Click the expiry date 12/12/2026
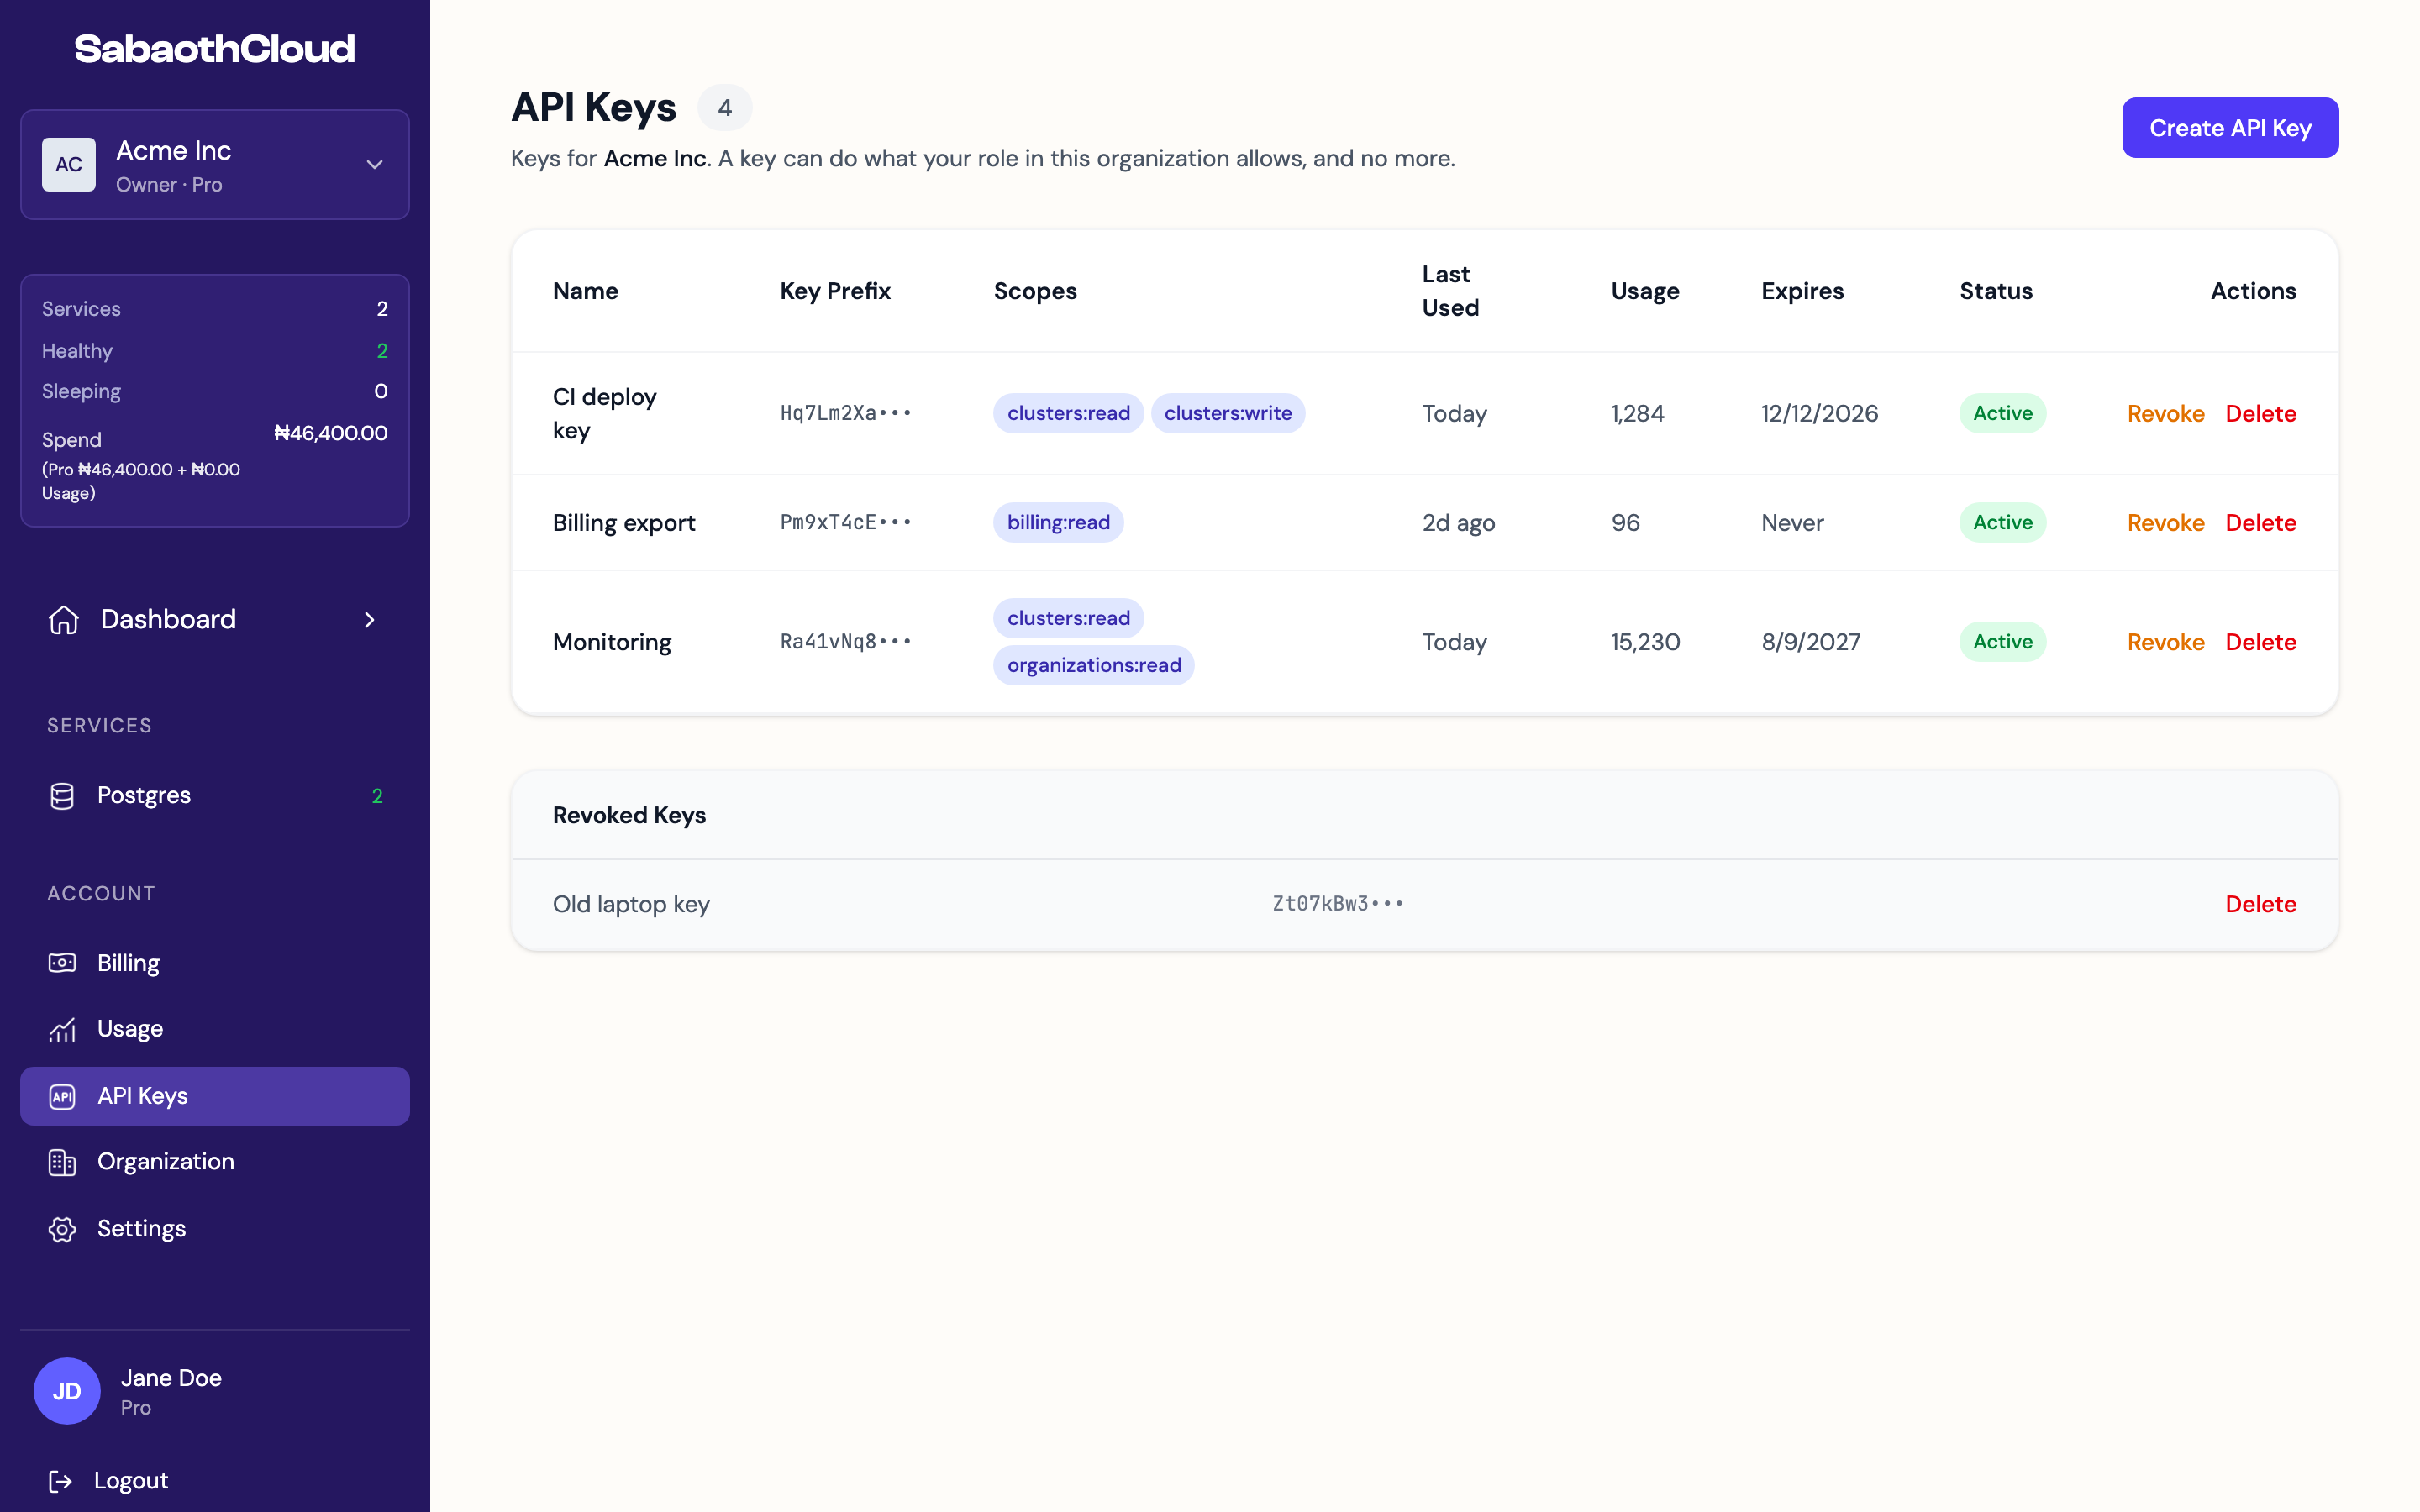Screen dimensions: 2420x1512 tap(1819, 414)
